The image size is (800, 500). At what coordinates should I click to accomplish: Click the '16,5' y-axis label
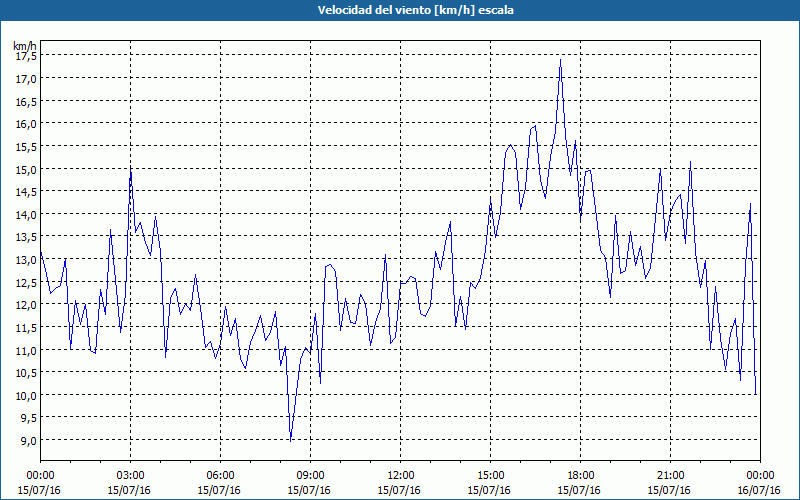pyautogui.click(x=26, y=102)
